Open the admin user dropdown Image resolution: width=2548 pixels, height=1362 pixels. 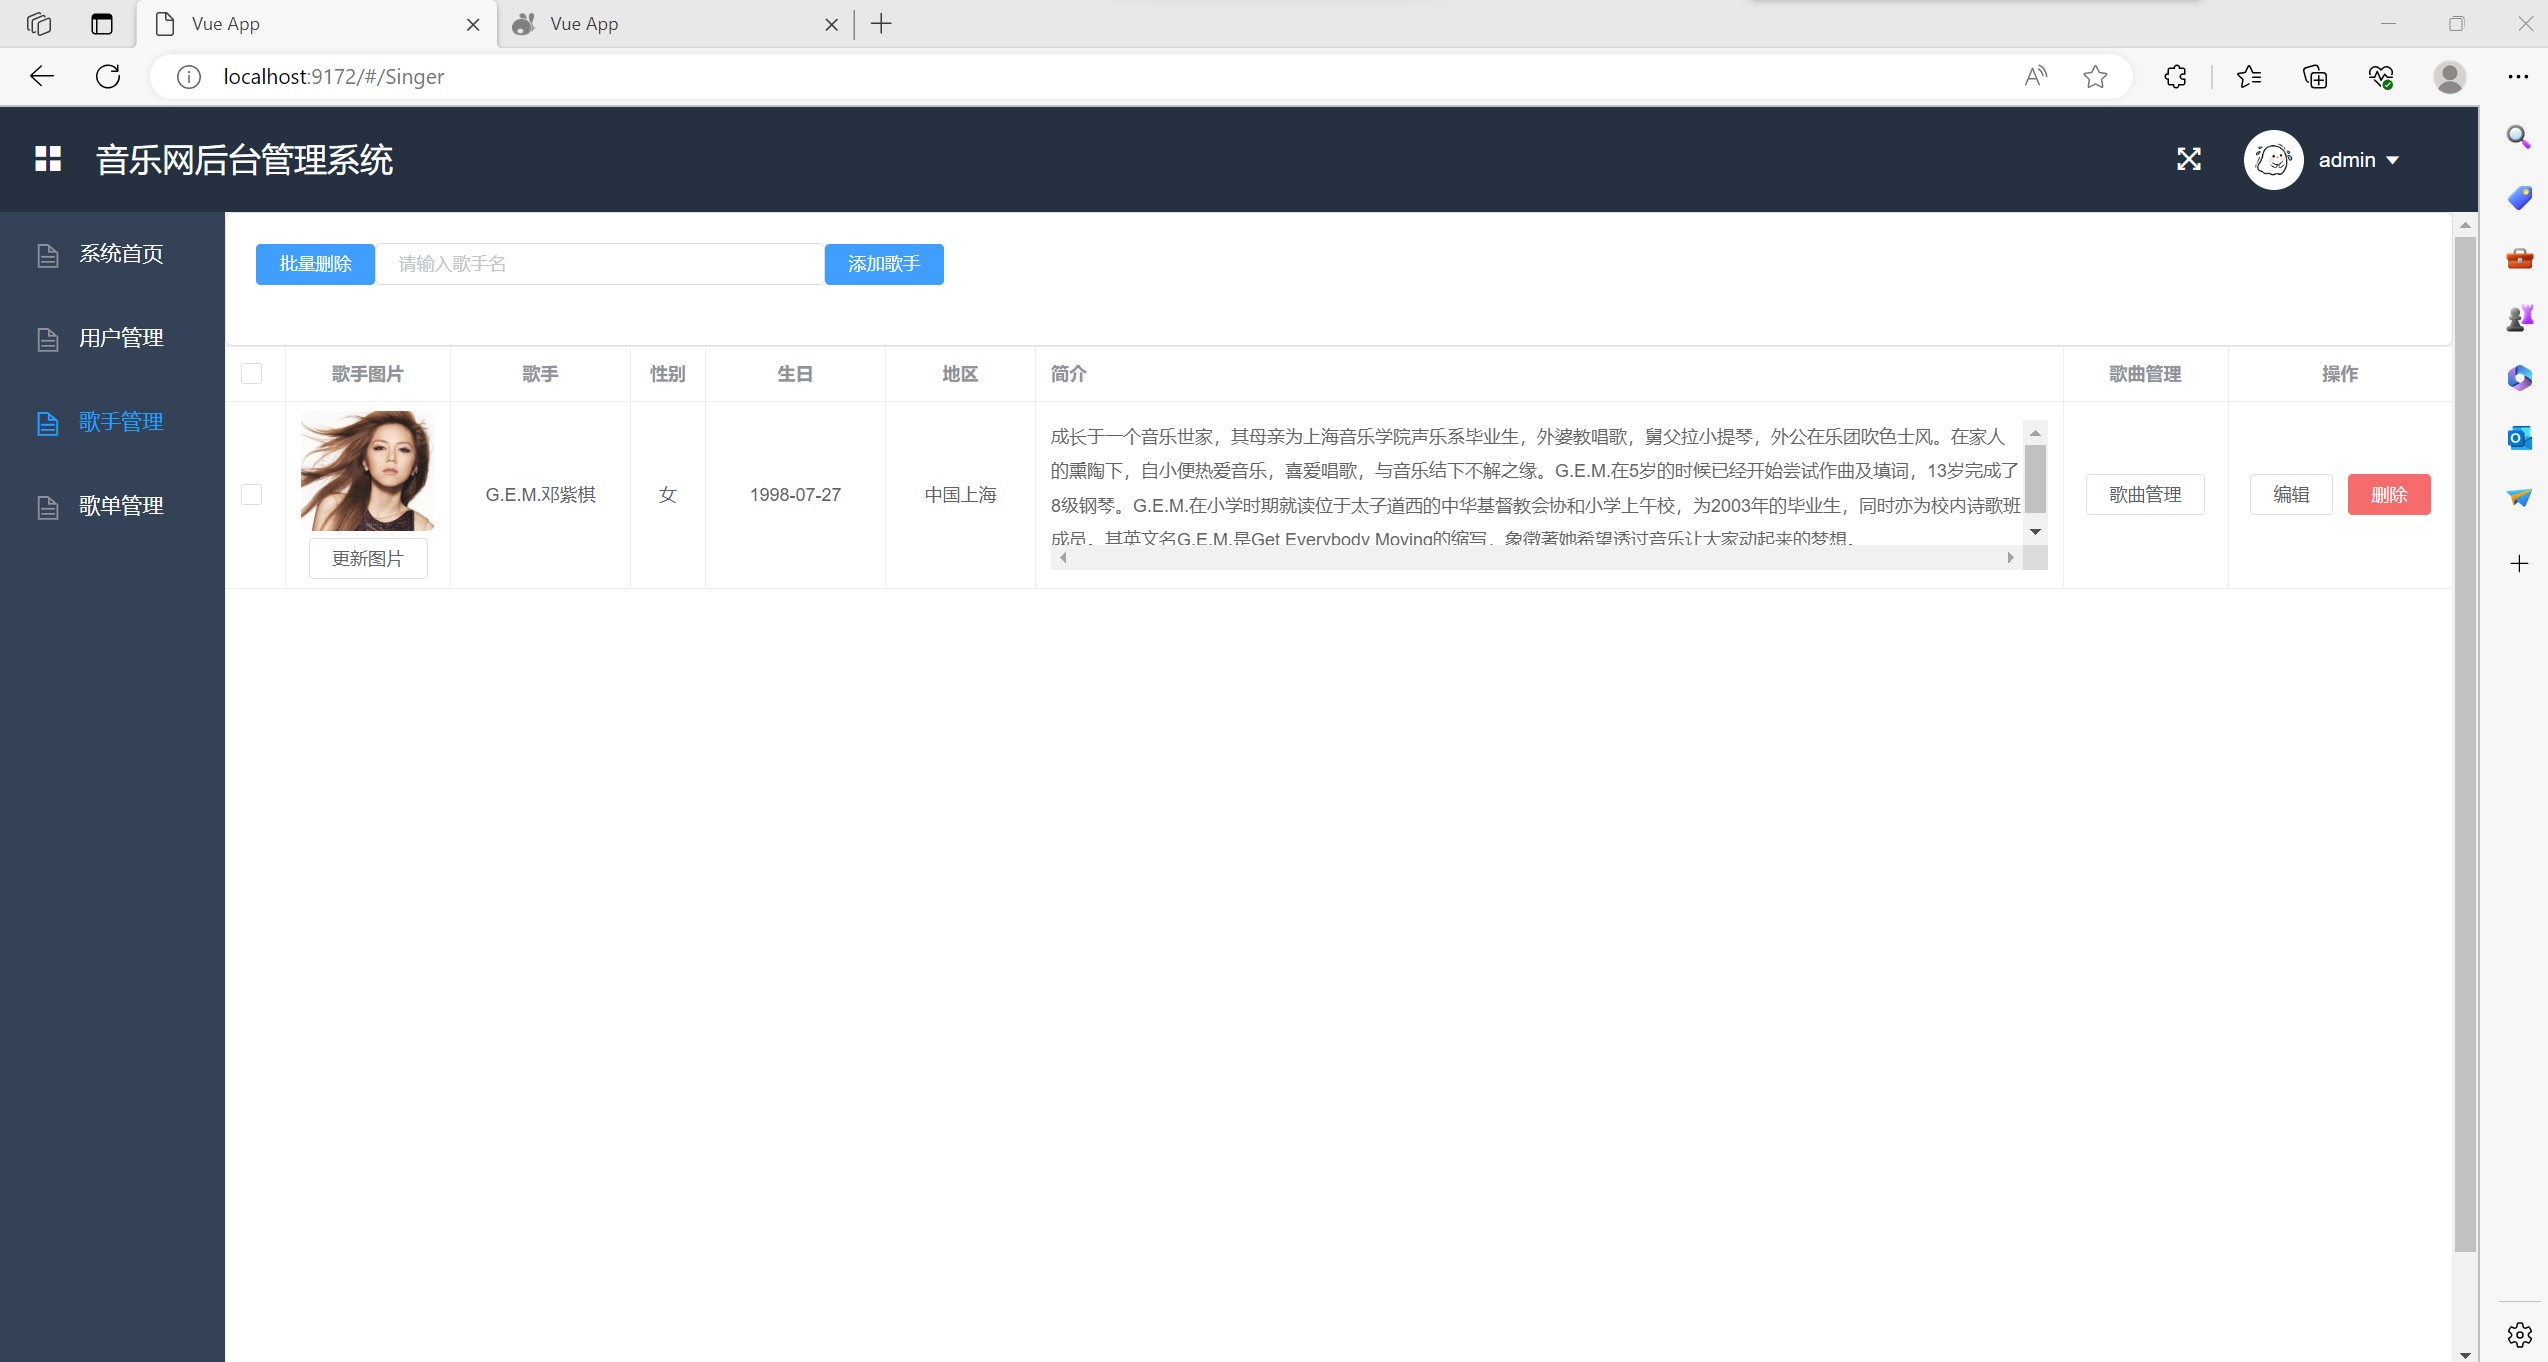click(x=2358, y=160)
